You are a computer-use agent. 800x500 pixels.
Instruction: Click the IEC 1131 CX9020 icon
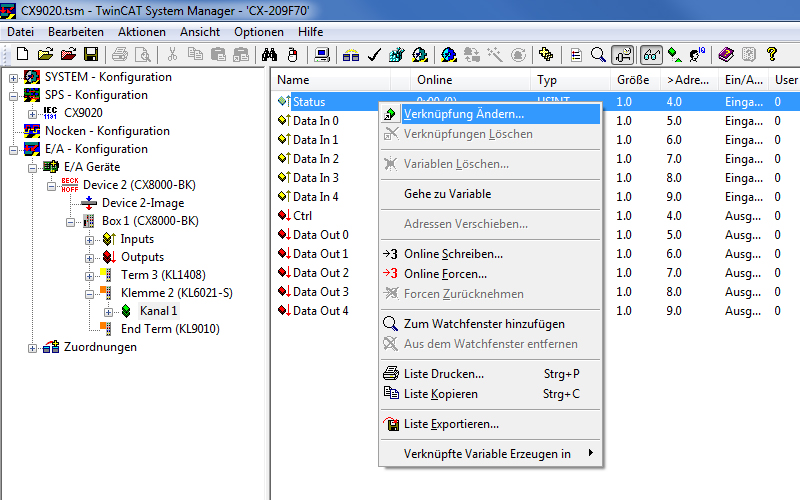point(51,113)
